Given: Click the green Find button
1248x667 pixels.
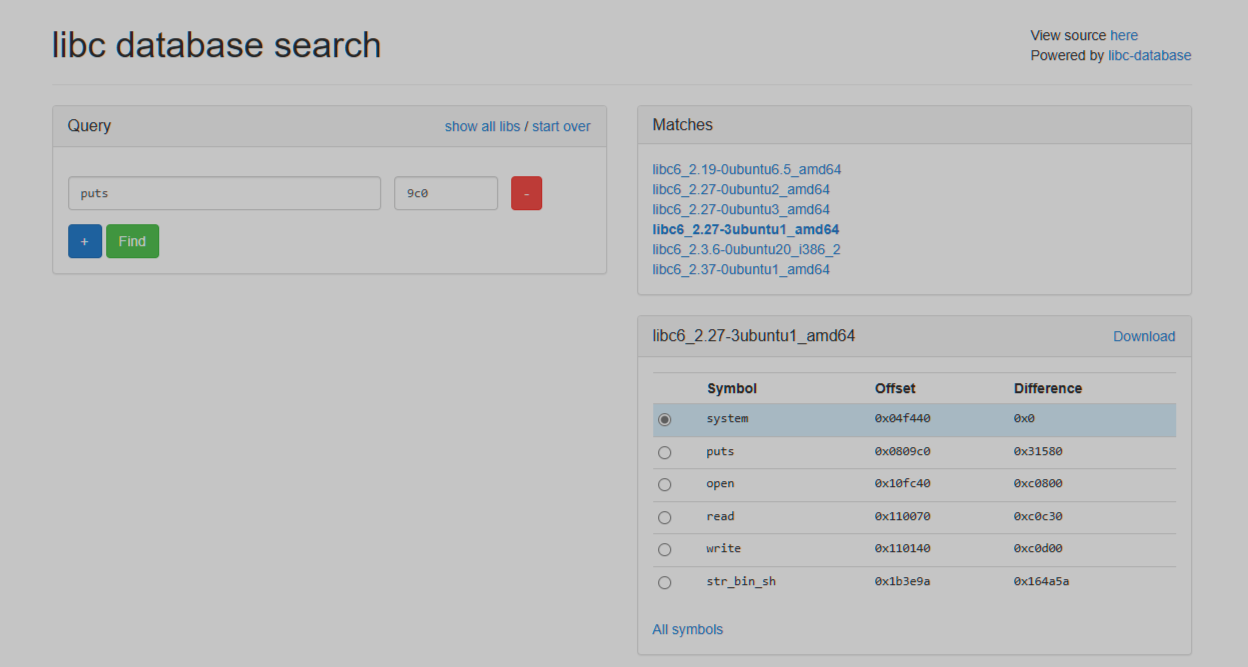Looking at the screenshot, I should [132, 241].
